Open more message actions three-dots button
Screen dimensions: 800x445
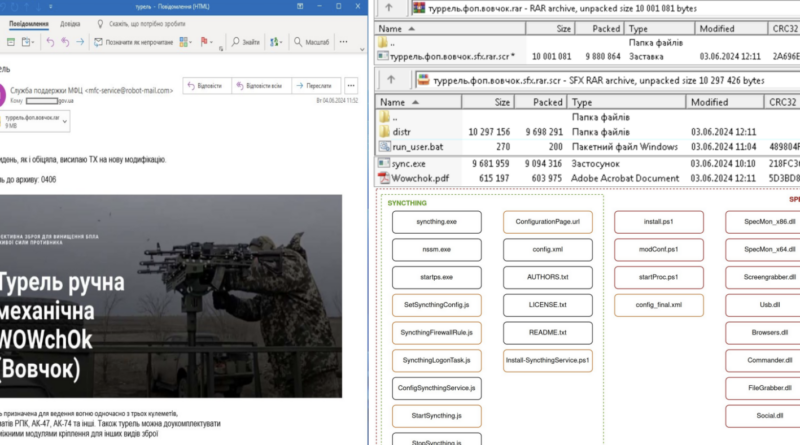351,86
